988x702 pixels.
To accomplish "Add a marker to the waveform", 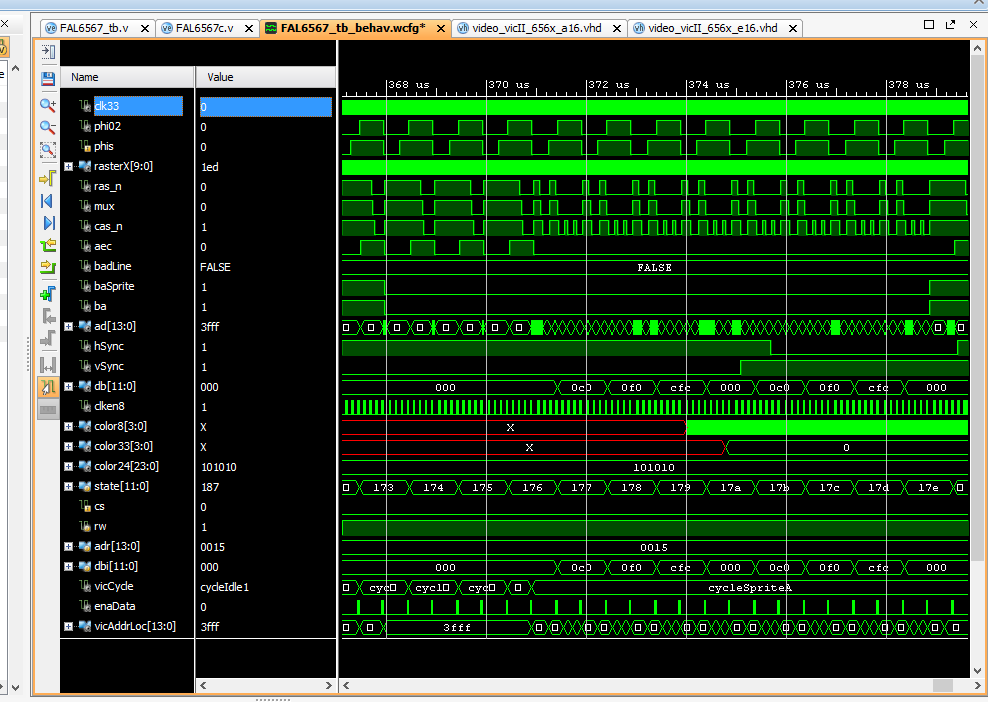I will pos(47,294).
